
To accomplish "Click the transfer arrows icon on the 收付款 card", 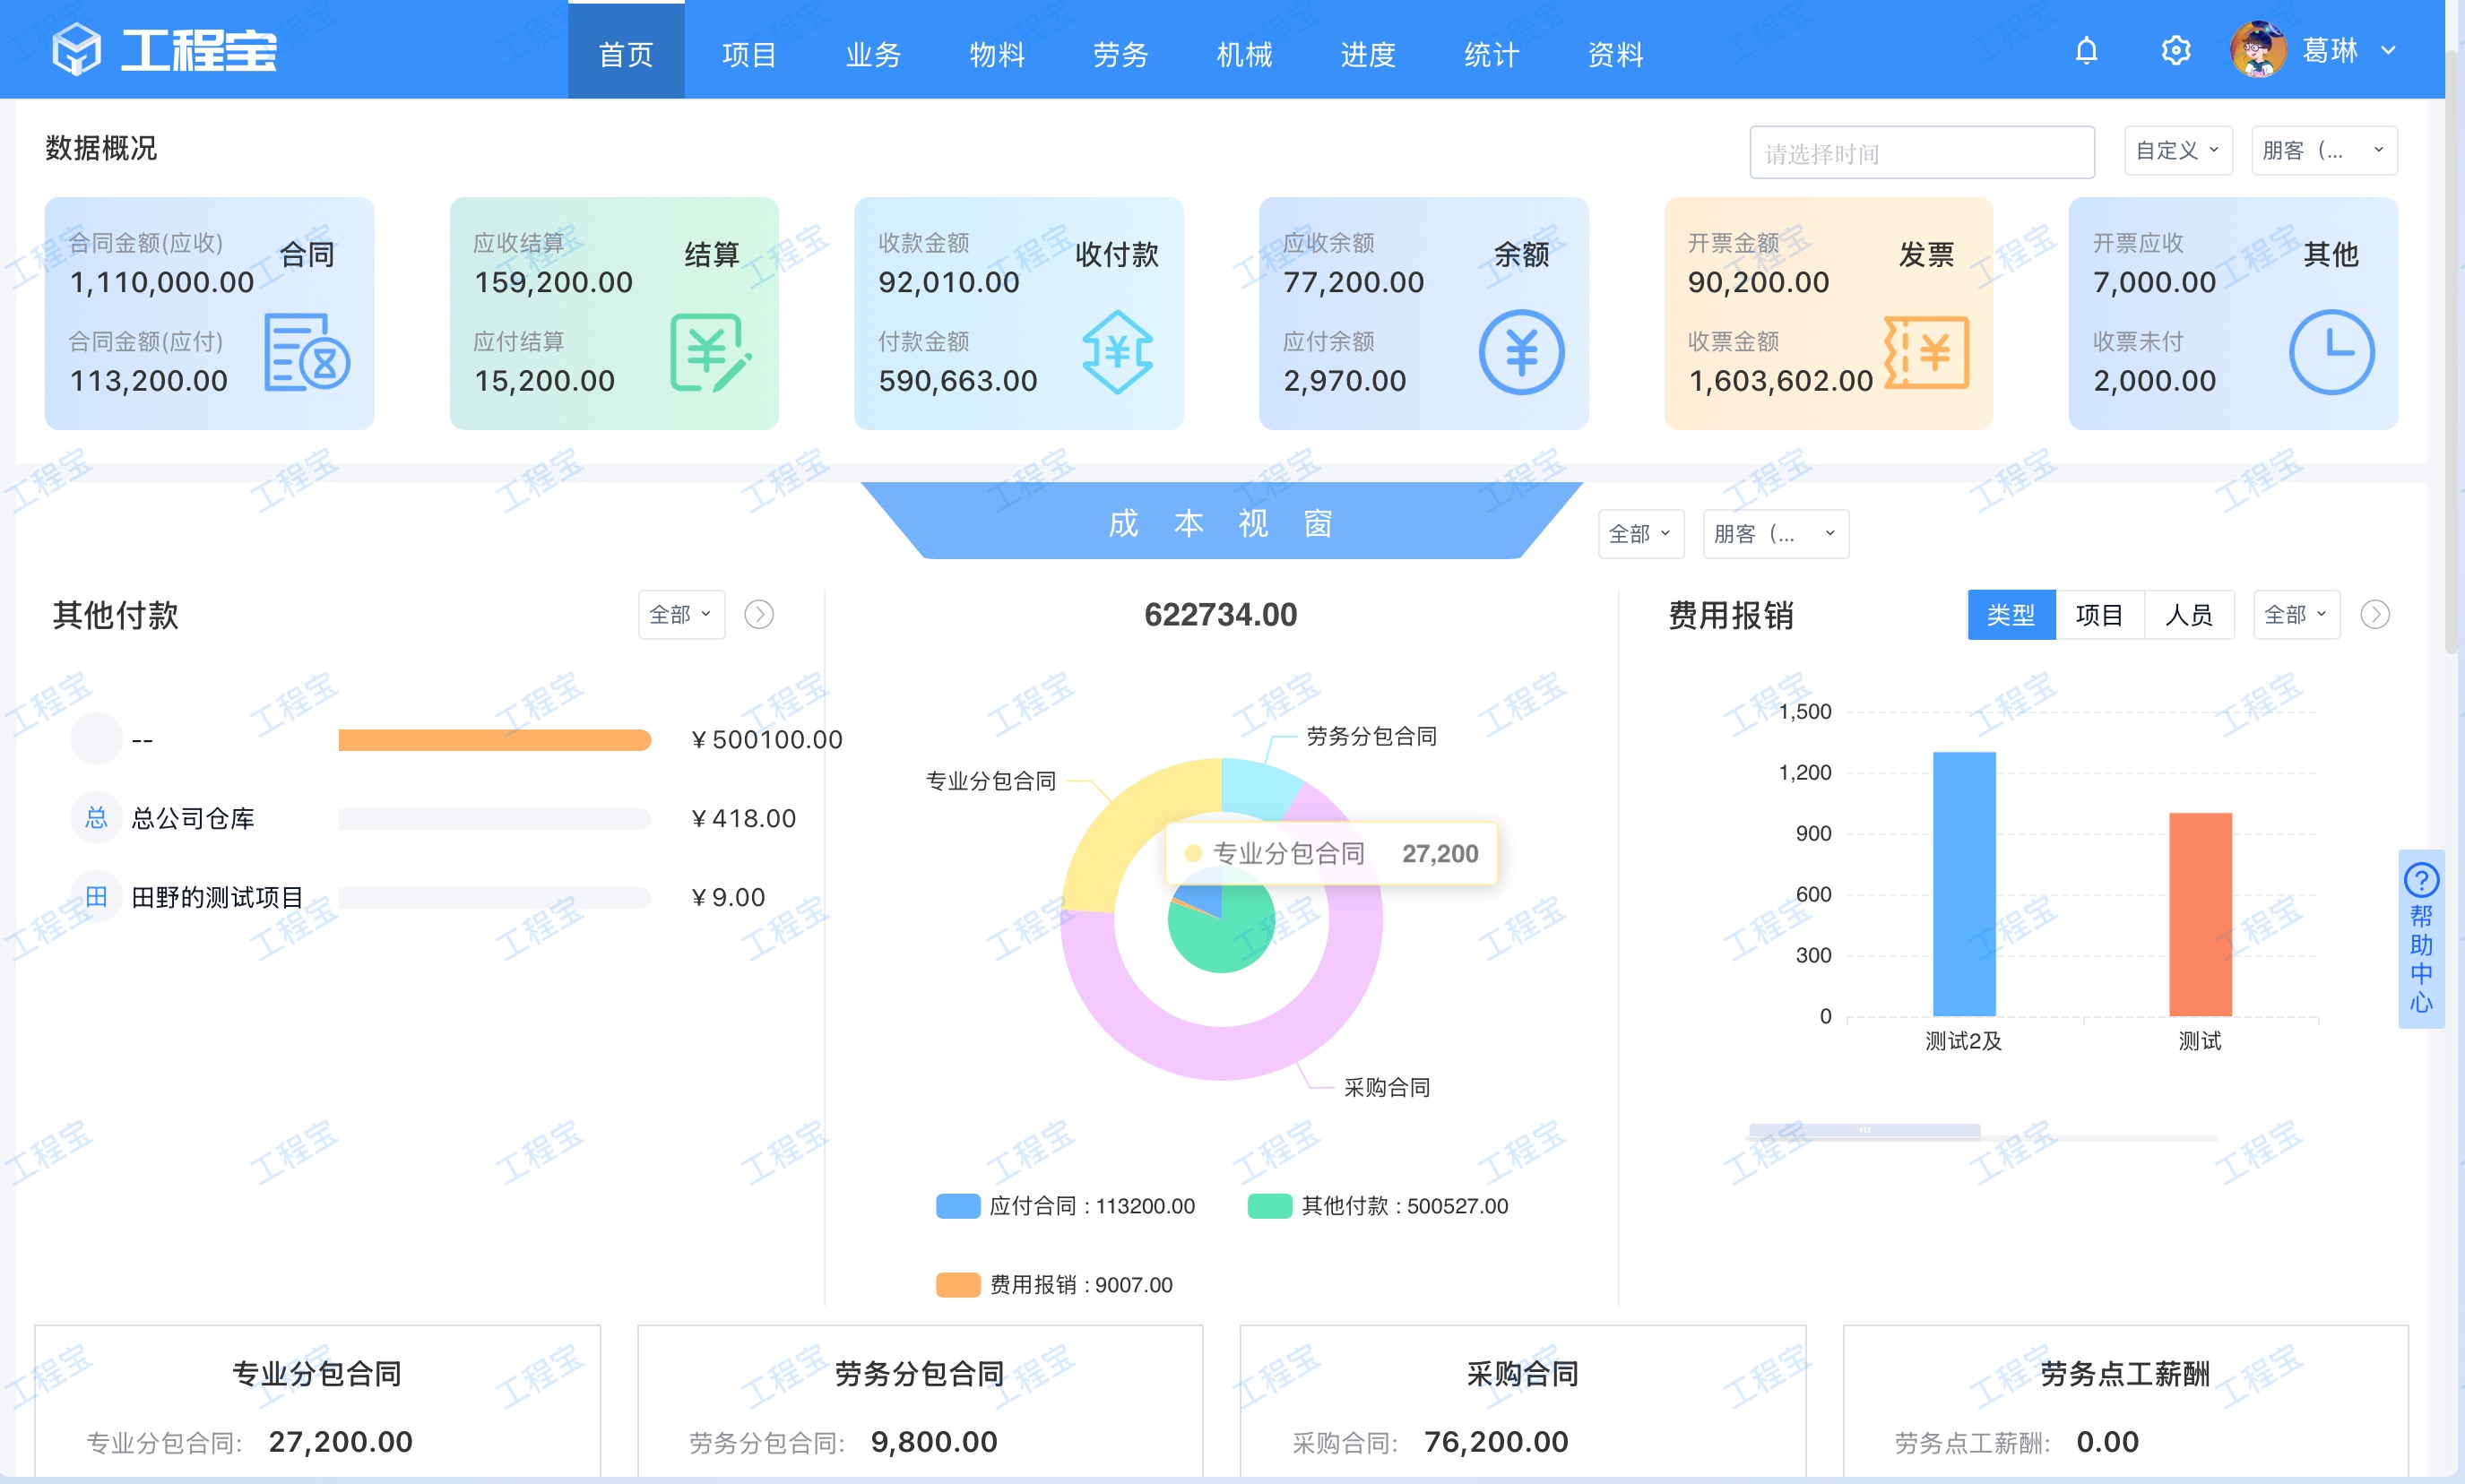I will point(1118,352).
